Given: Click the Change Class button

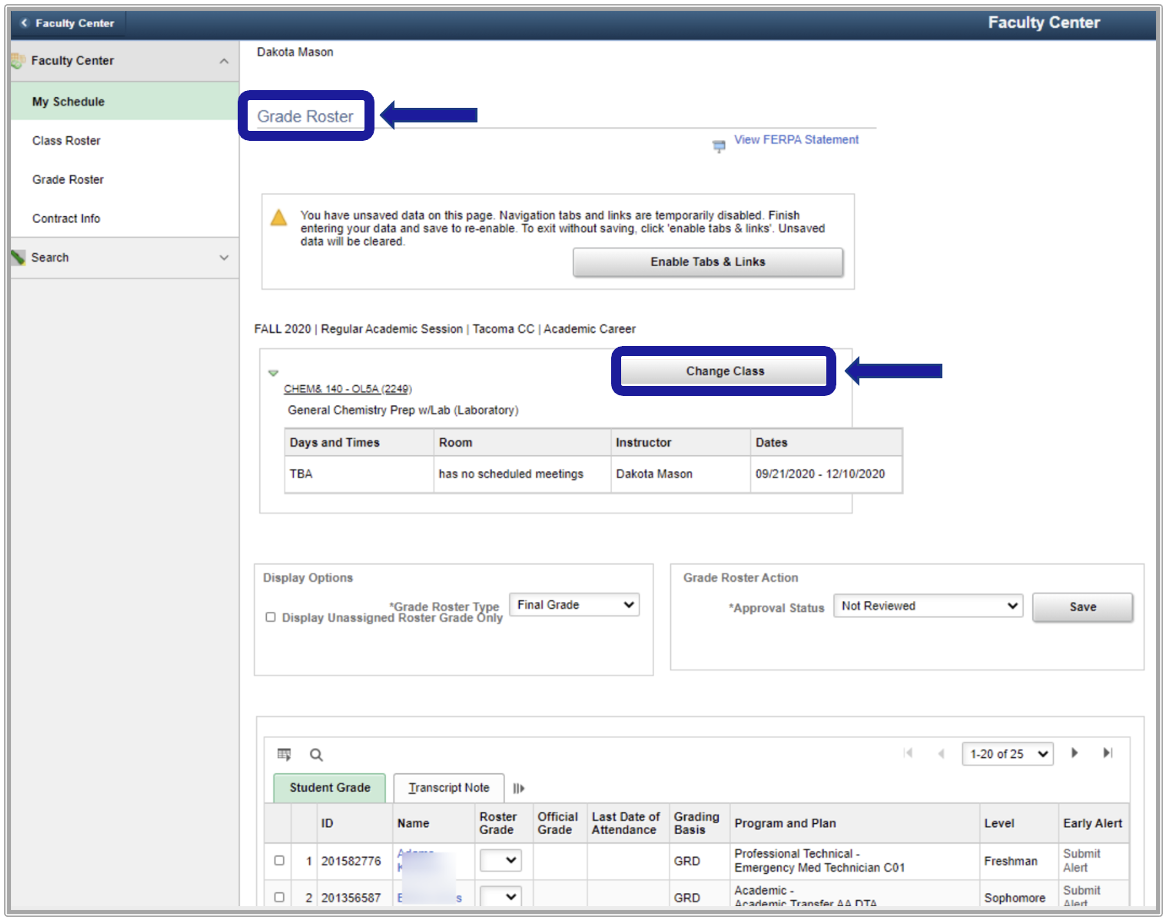Looking at the screenshot, I should pos(725,371).
